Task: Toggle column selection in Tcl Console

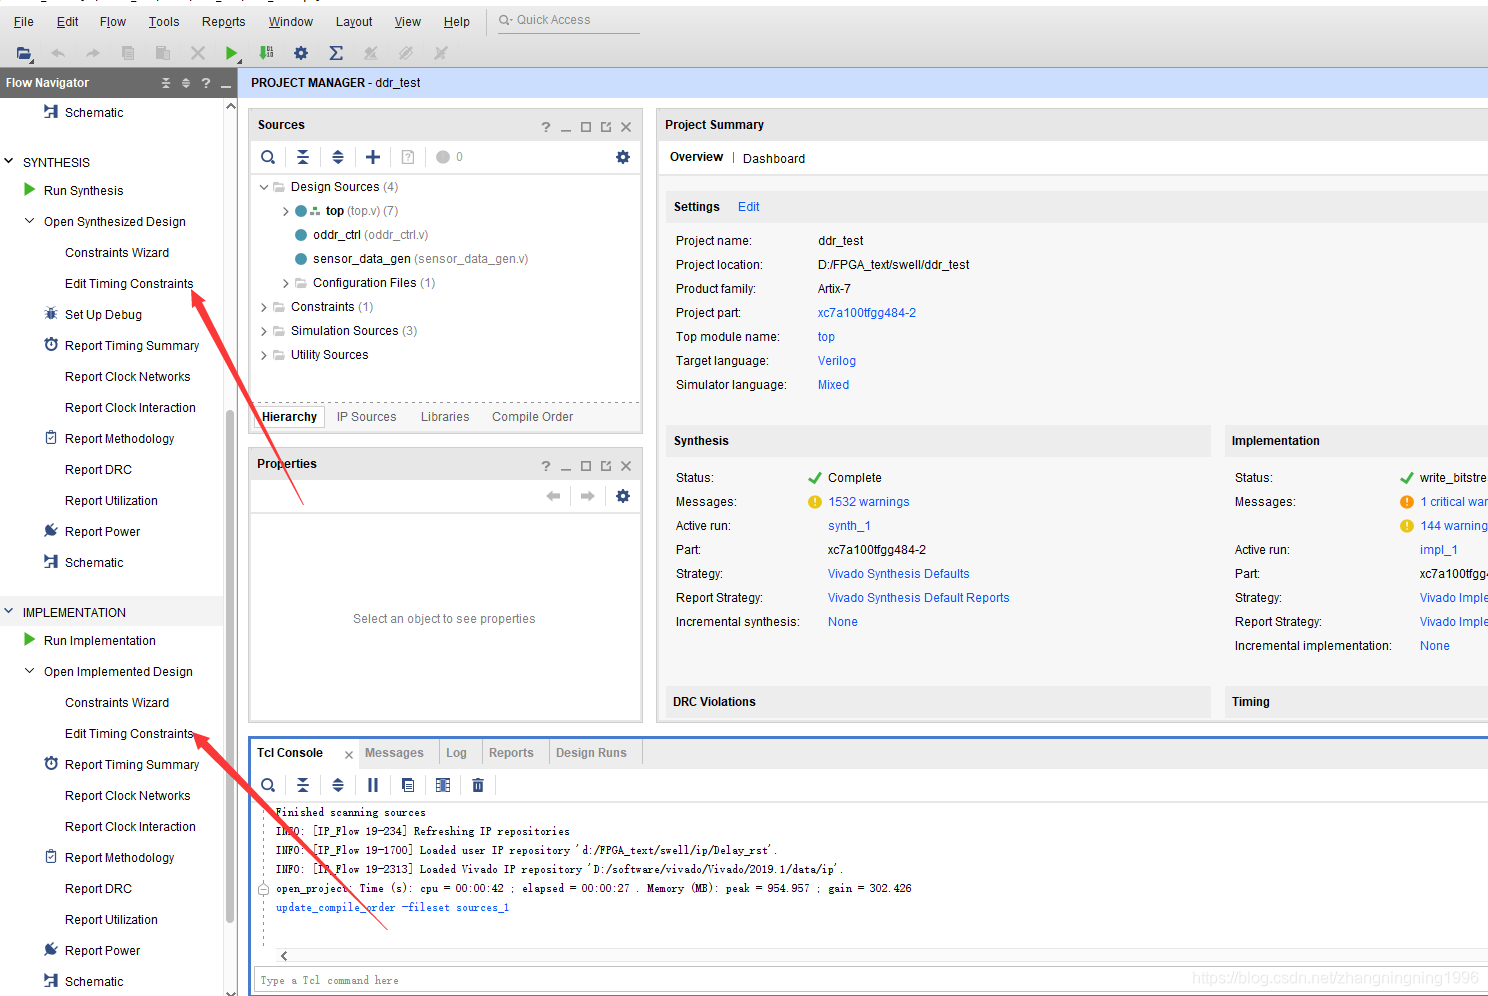Action: pyautogui.click(x=443, y=785)
